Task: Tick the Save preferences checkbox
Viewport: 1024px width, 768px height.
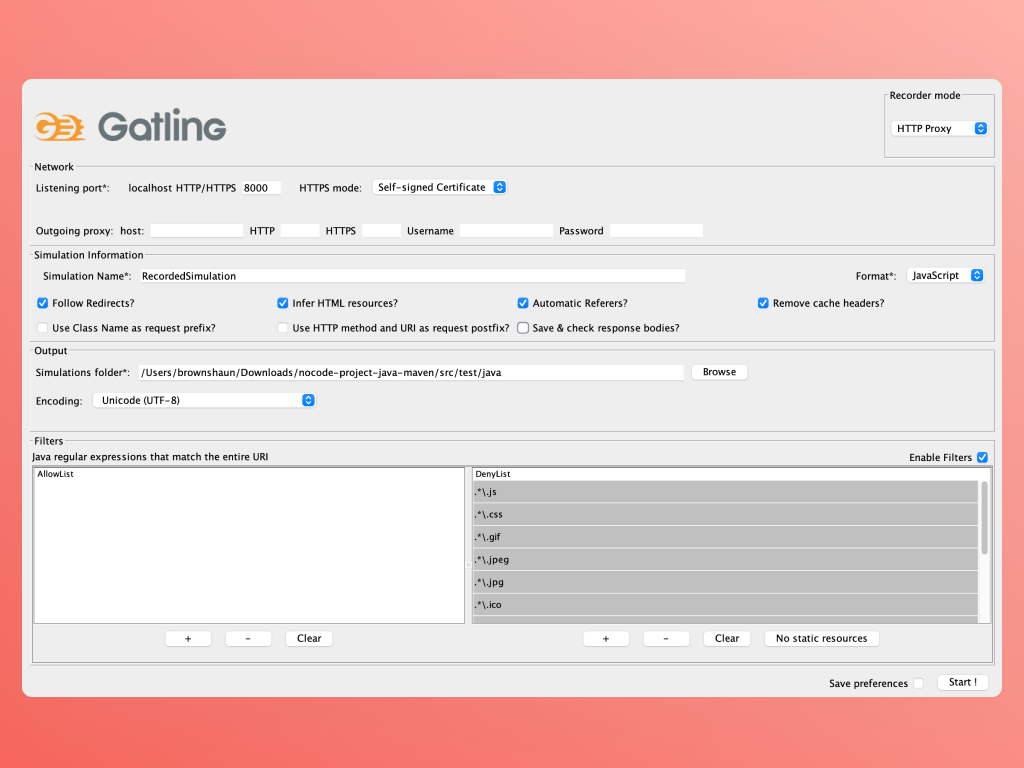Action: [918, 683]
